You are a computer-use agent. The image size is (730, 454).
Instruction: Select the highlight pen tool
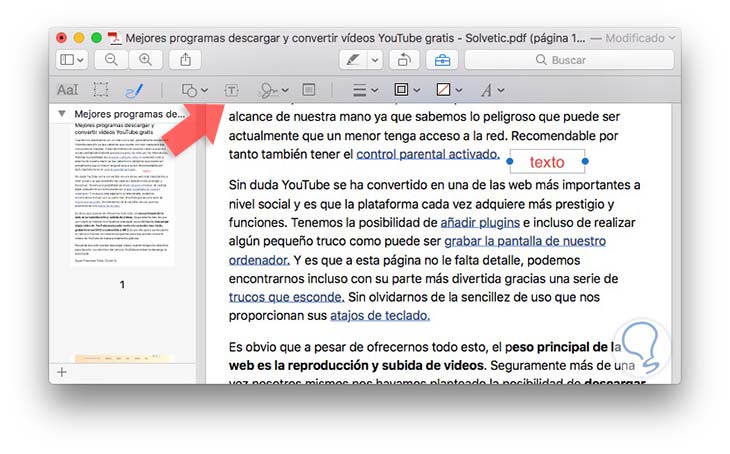coord(353,60)
